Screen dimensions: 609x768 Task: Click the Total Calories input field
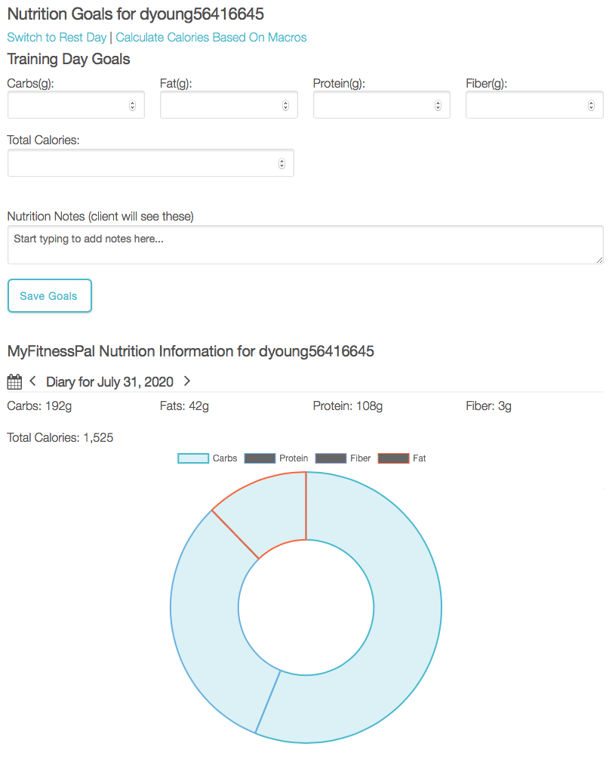[140, 163]
